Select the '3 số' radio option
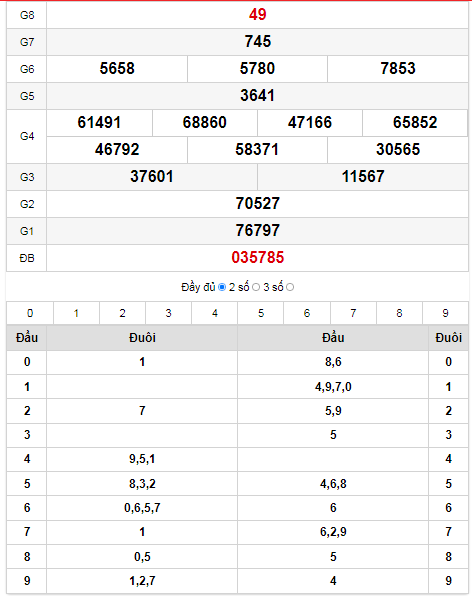The height and width of the screenshot is (596, 472). coord(290,287)
